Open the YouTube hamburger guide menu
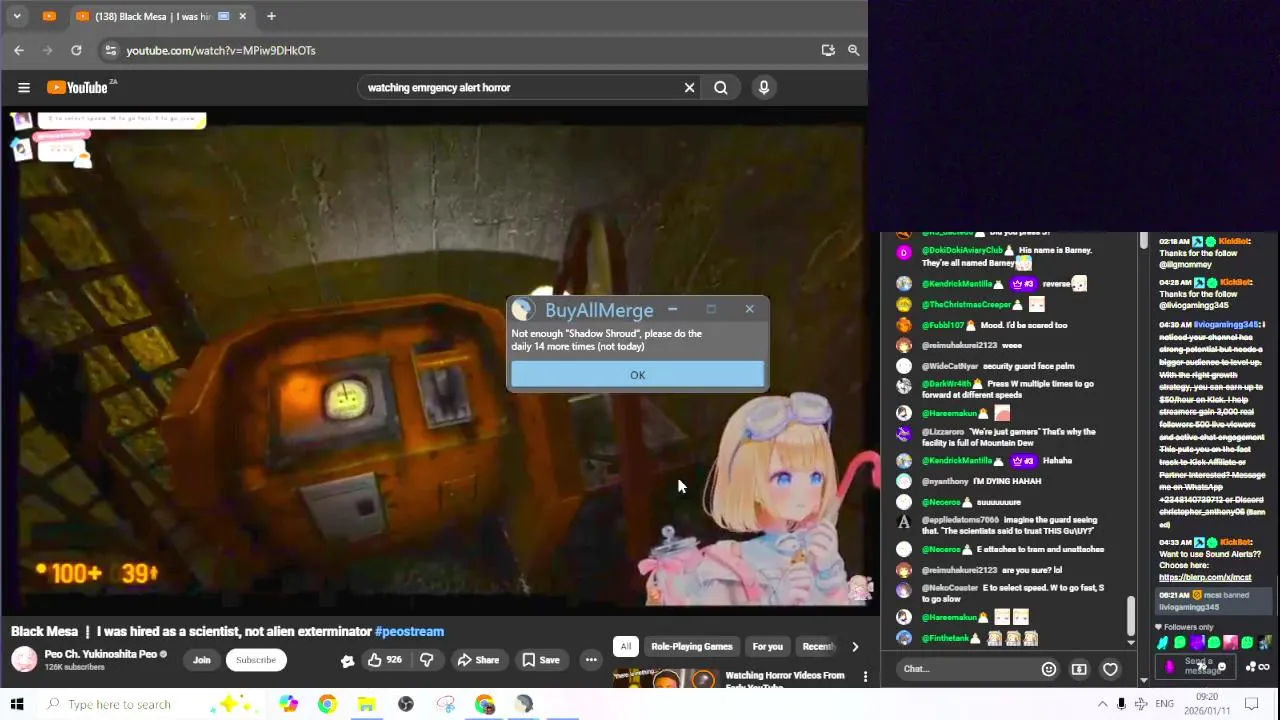 [24, 88]
